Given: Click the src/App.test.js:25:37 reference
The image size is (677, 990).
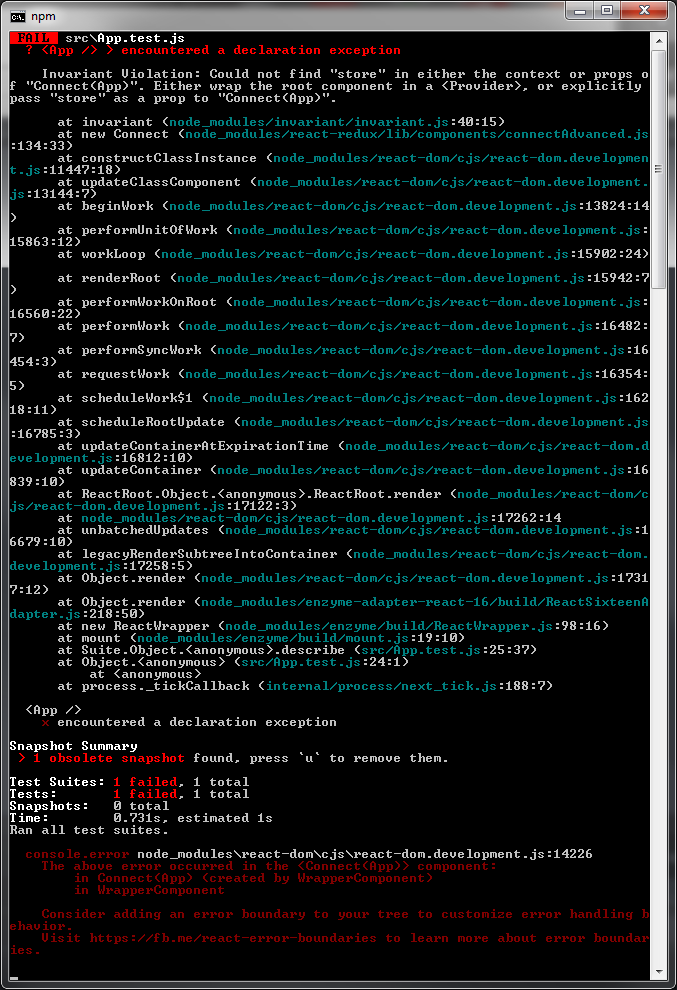Looking at the screenshot, I should pos(445,650).
